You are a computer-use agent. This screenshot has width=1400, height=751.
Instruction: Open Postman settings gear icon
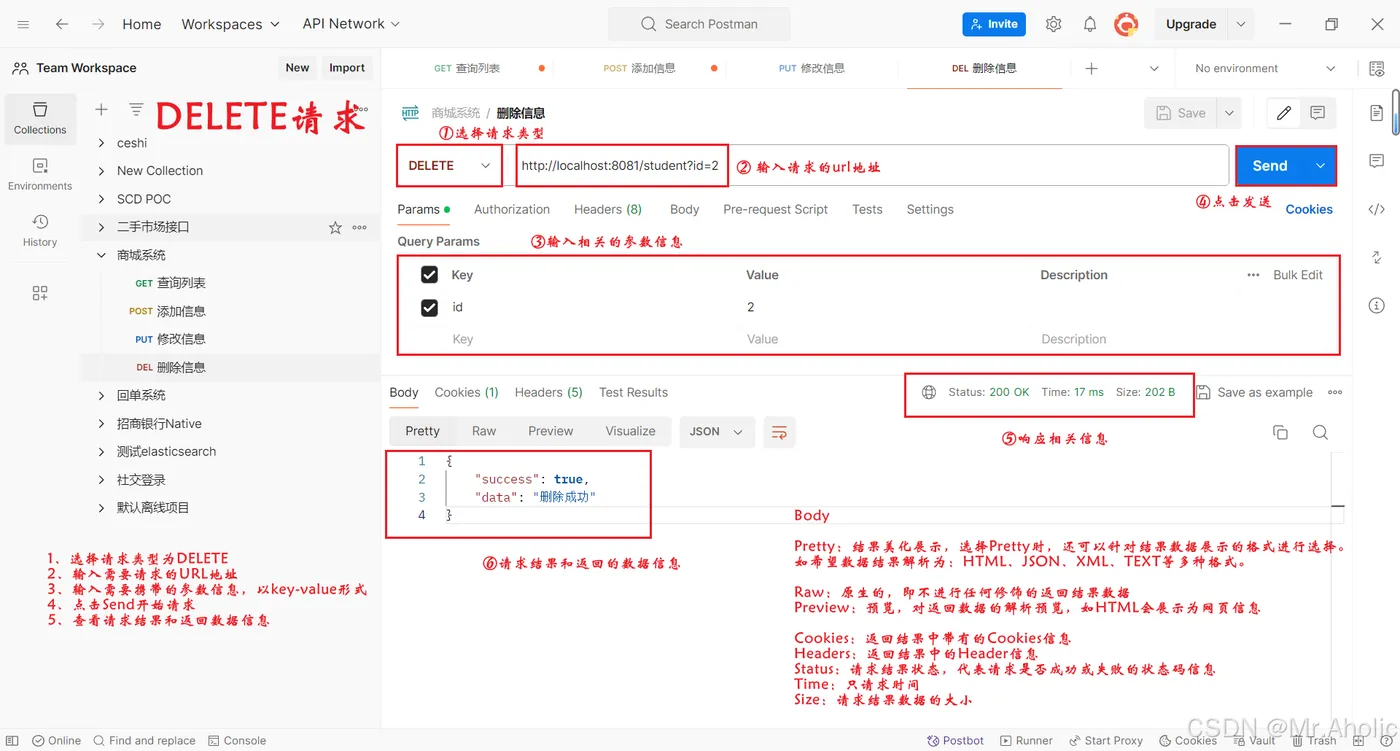(x=1053, y=24)
